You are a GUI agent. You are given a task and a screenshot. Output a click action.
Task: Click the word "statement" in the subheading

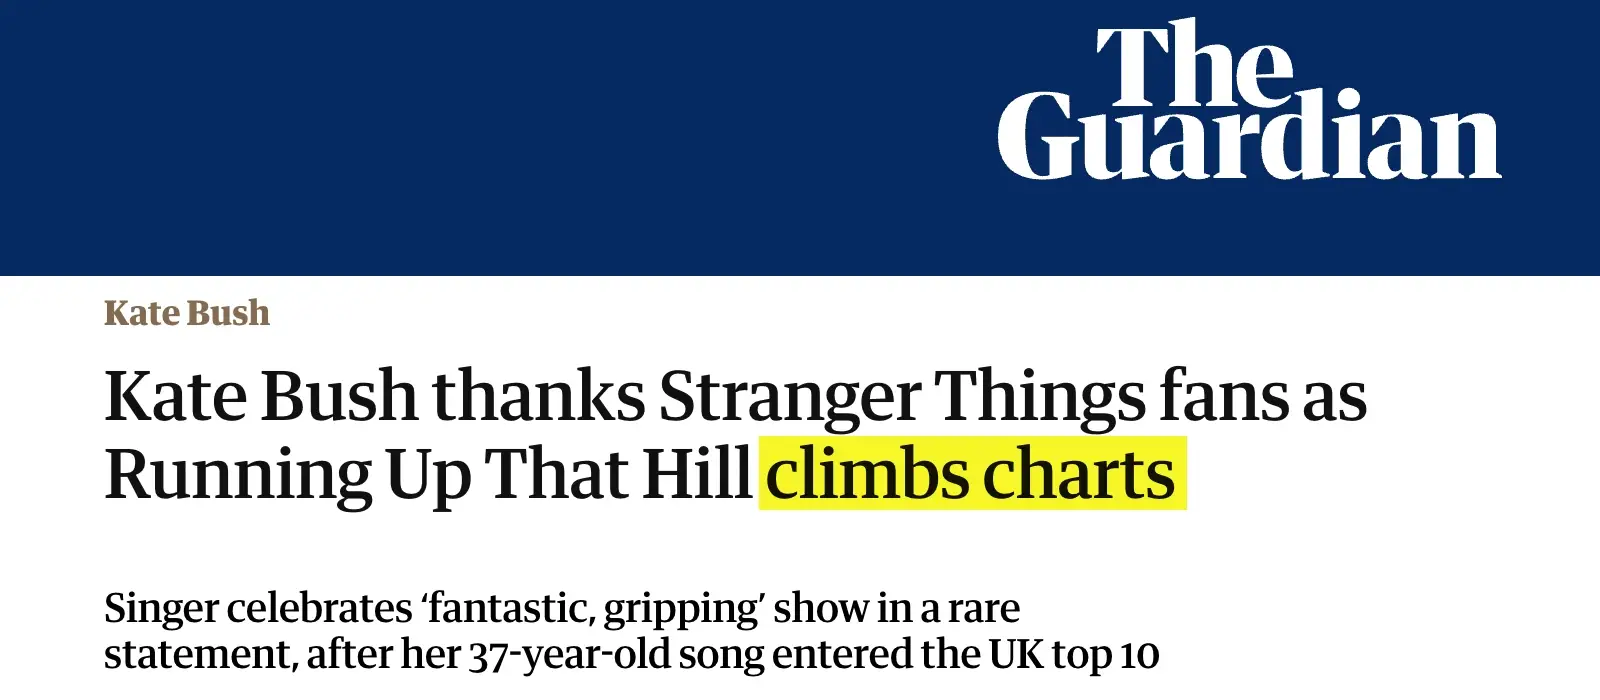point(198,655)
